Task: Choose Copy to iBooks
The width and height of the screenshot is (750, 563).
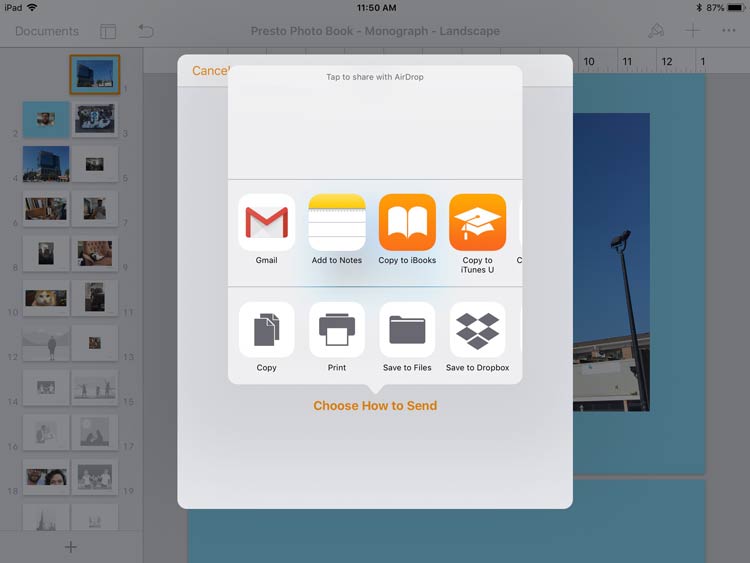Action: pos(407,222)
